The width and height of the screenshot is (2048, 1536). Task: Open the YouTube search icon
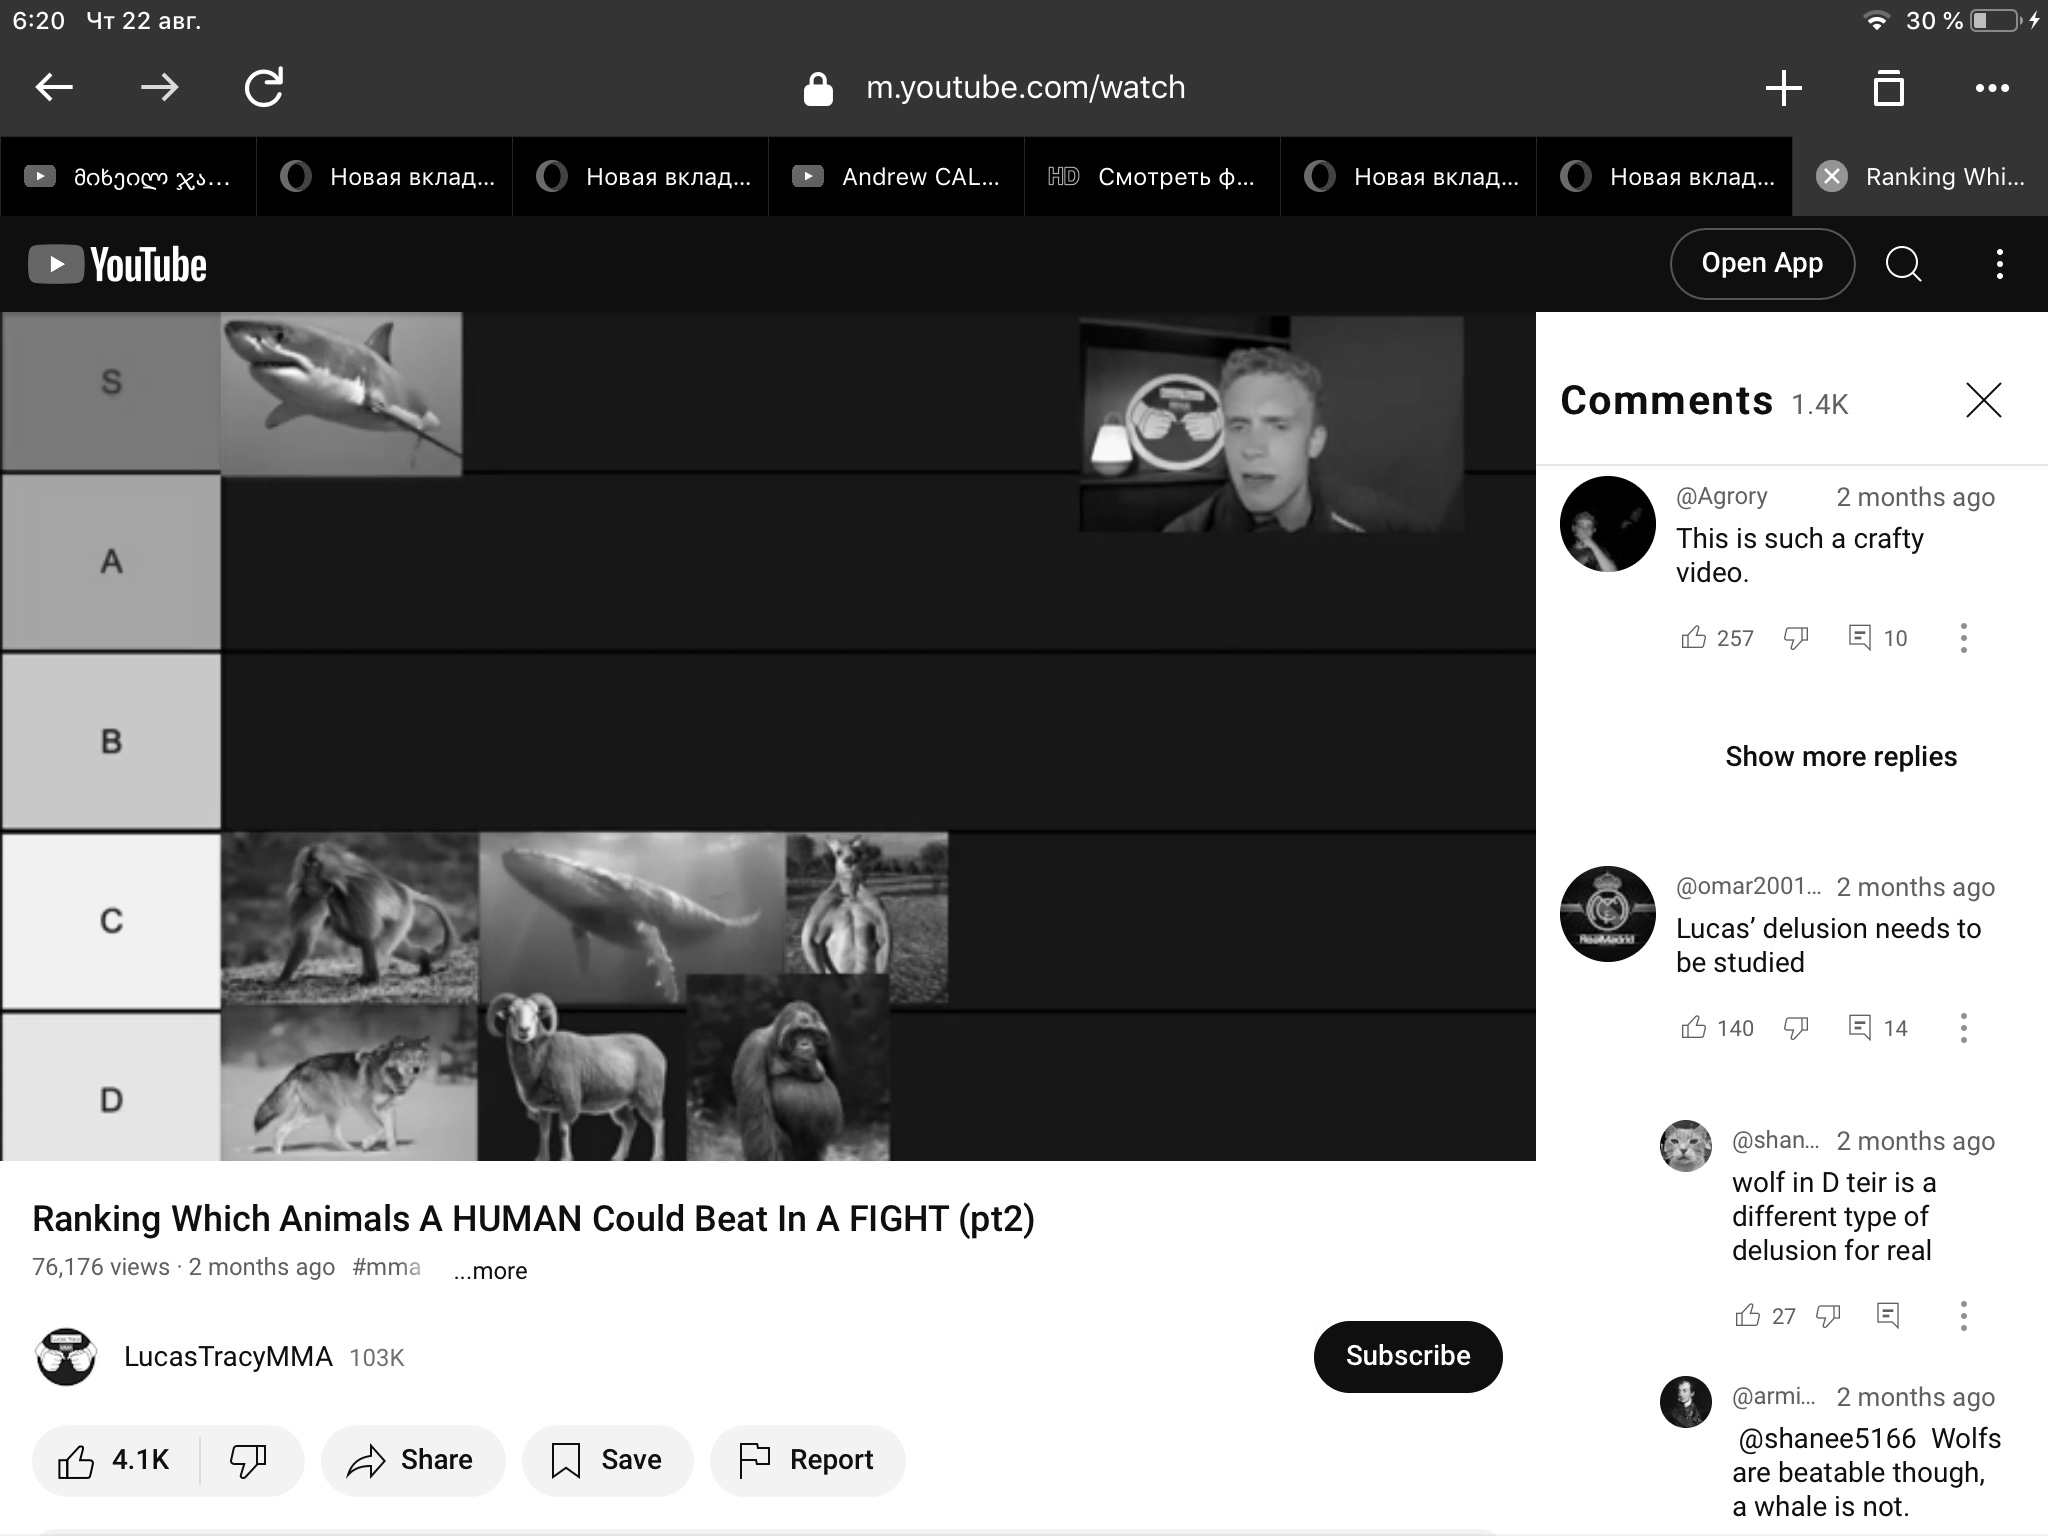pos(1903,265)
